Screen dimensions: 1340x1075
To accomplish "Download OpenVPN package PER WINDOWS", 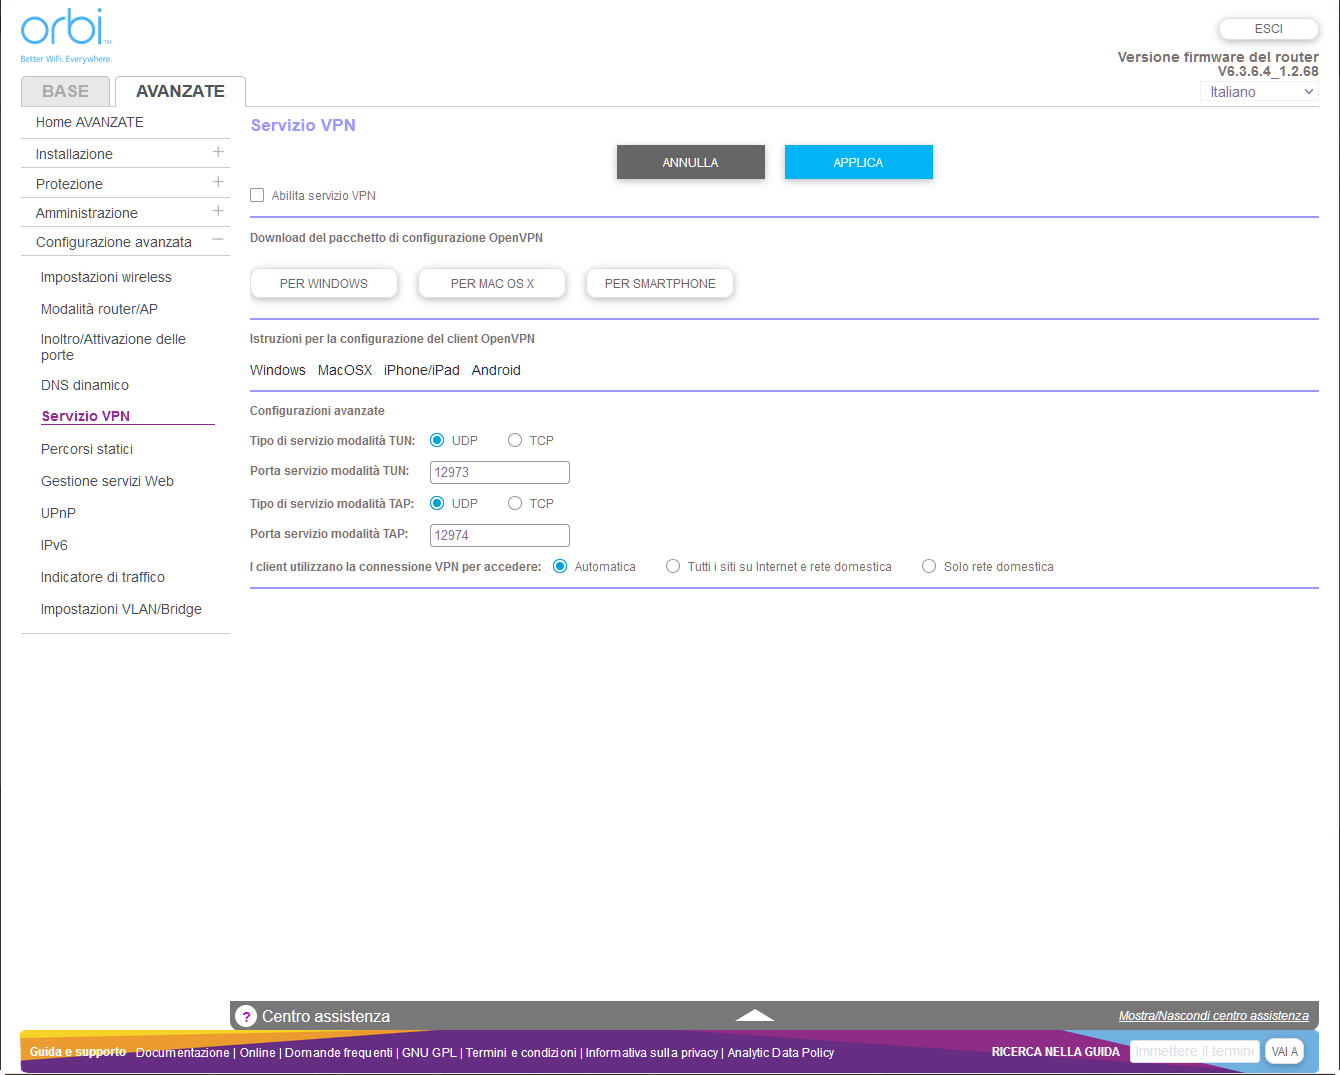I will point(324,283).
